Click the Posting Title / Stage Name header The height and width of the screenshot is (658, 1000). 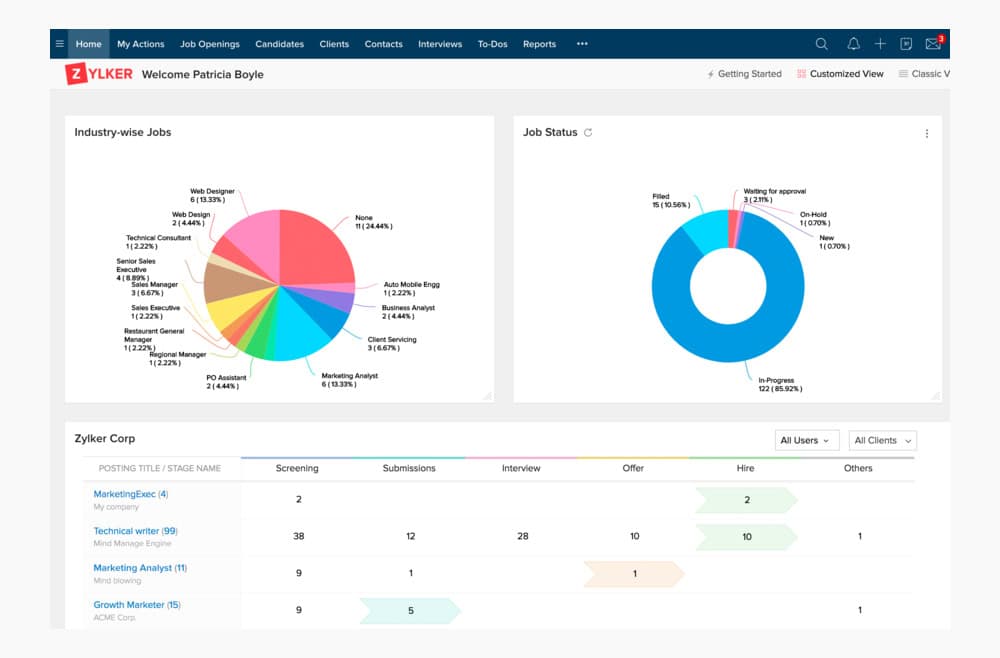coord(159,468)
